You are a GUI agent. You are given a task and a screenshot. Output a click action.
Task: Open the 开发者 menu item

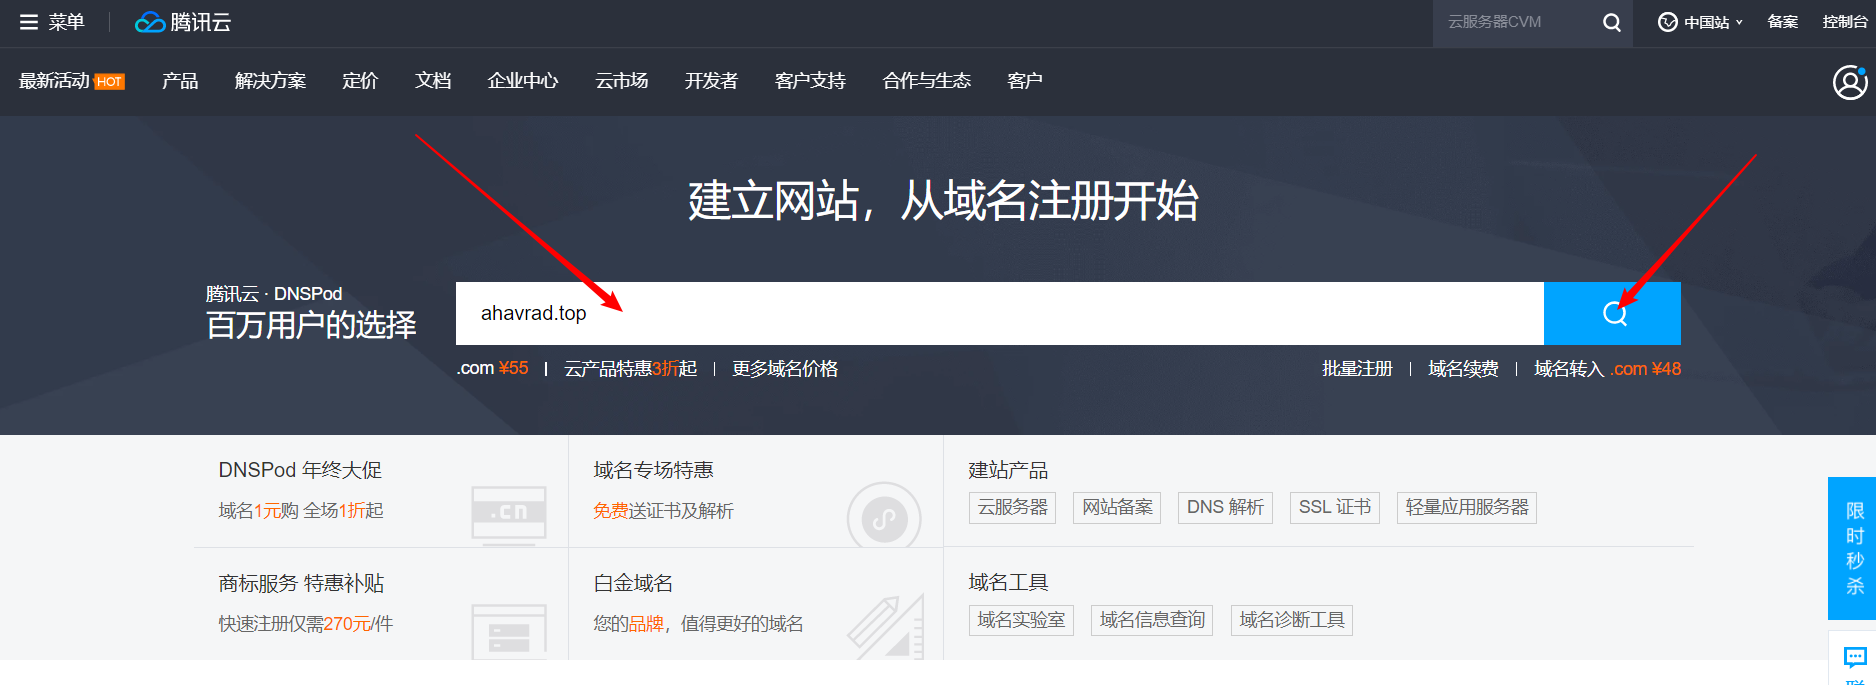coord(711,81)
